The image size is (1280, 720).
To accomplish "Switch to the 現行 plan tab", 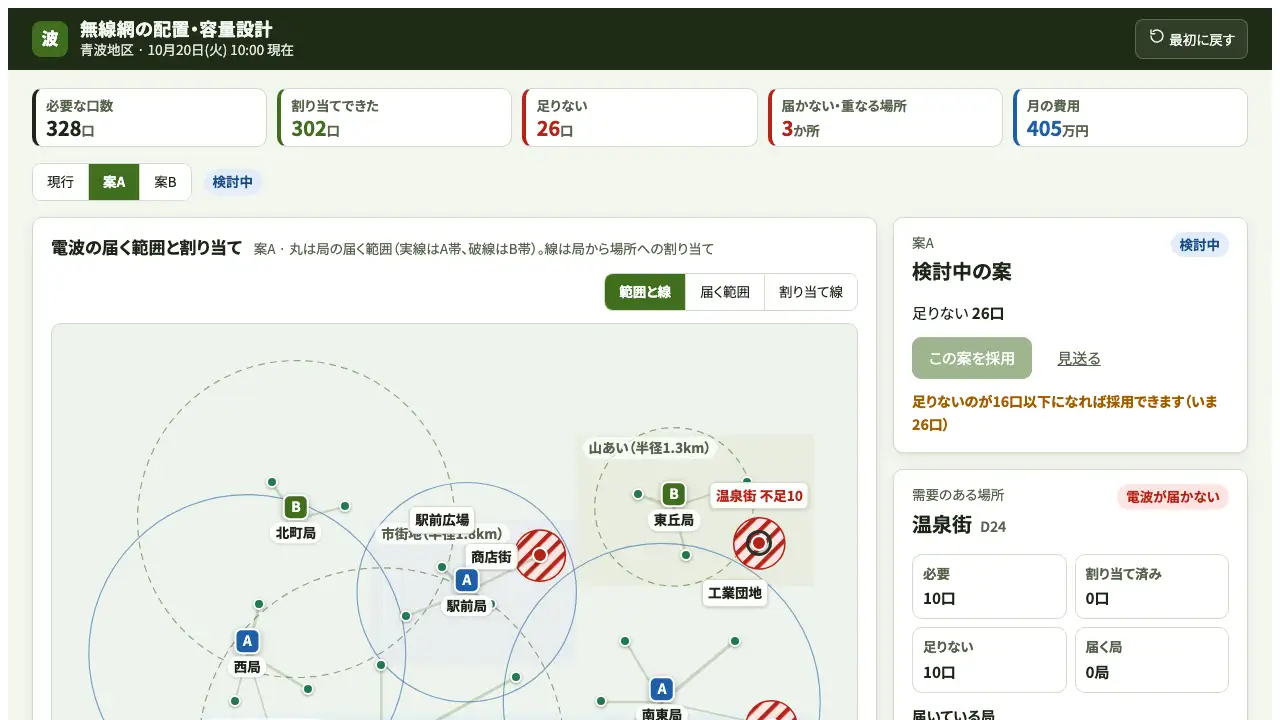I will pyautogui.click(x=61, y=182).
